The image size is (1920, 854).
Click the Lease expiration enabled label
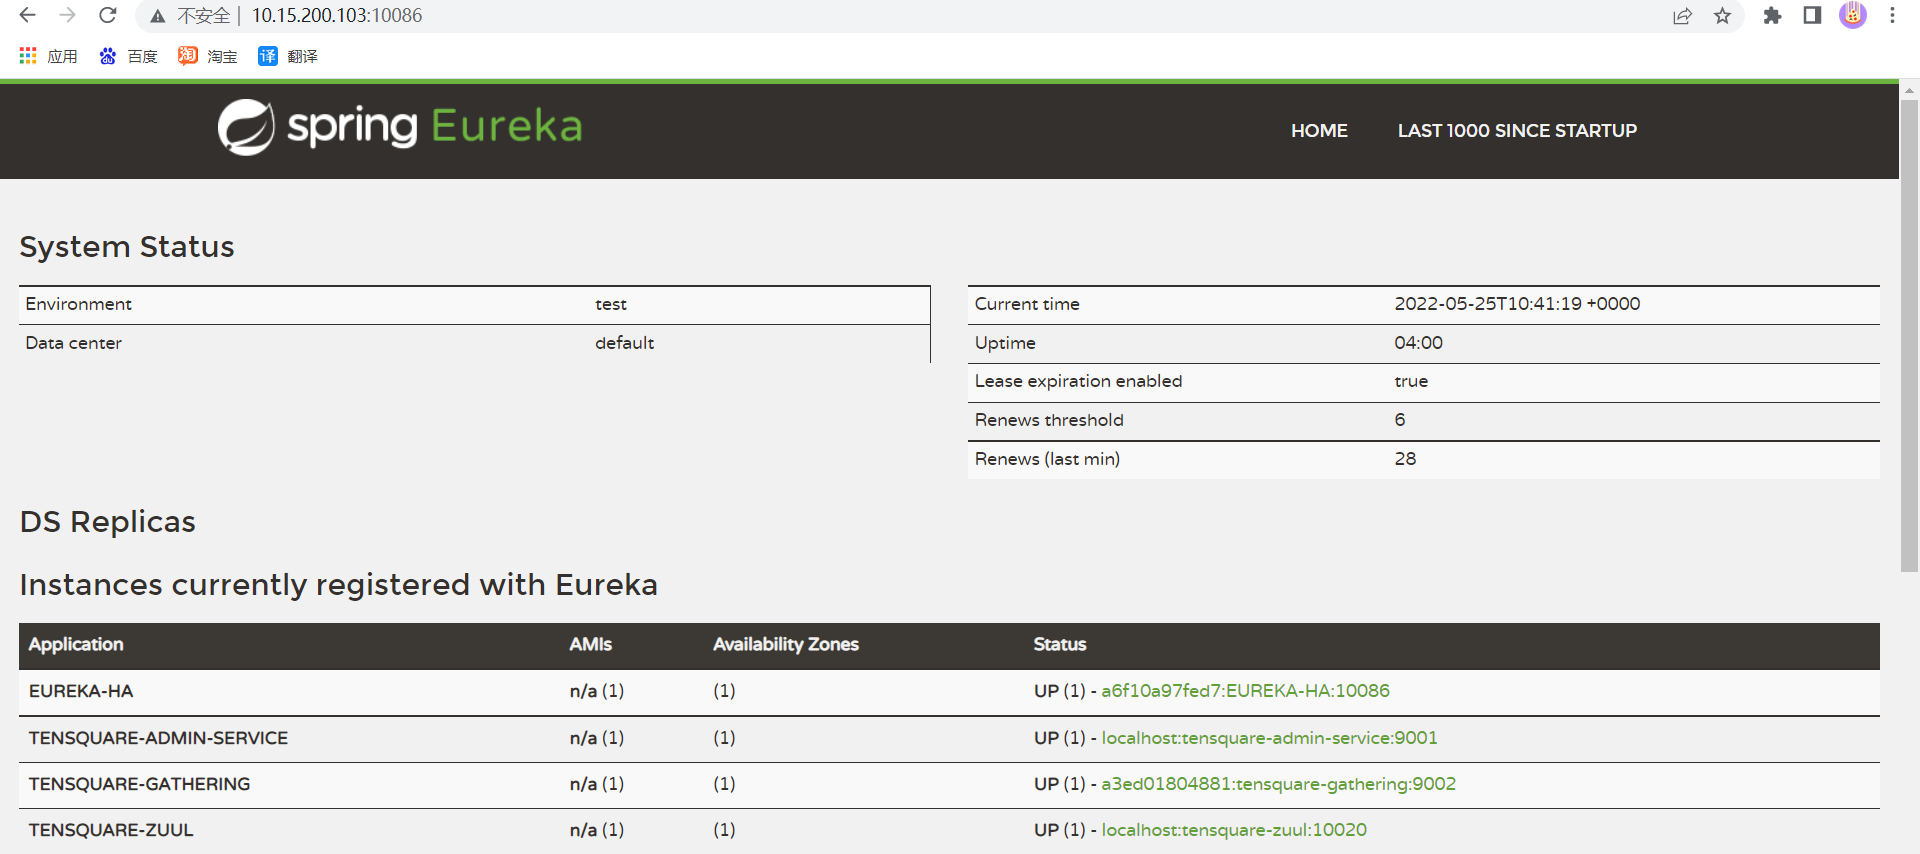1078,381
